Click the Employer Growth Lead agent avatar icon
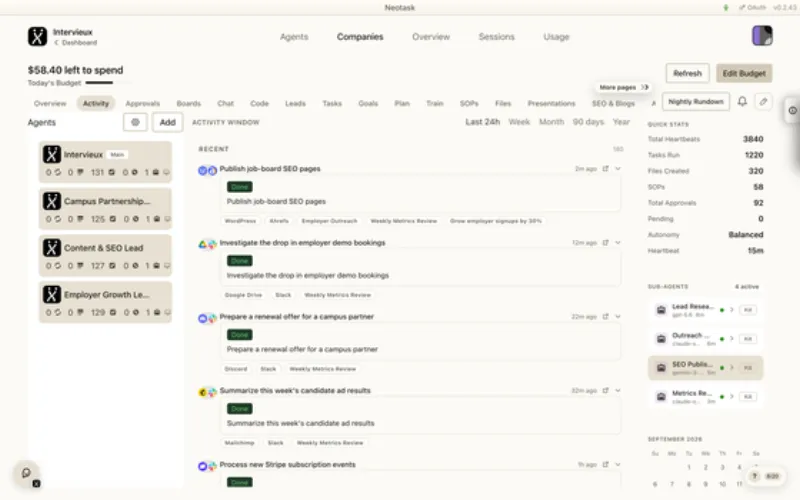Image resolution: width=800 pixels, height=500 pixels. (52, 294)
